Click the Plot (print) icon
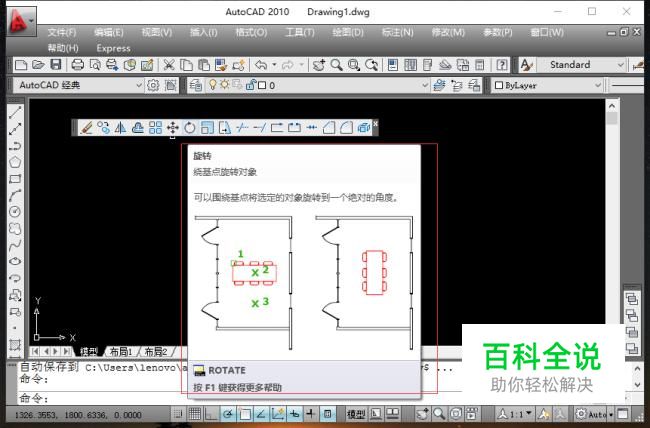 78,65
